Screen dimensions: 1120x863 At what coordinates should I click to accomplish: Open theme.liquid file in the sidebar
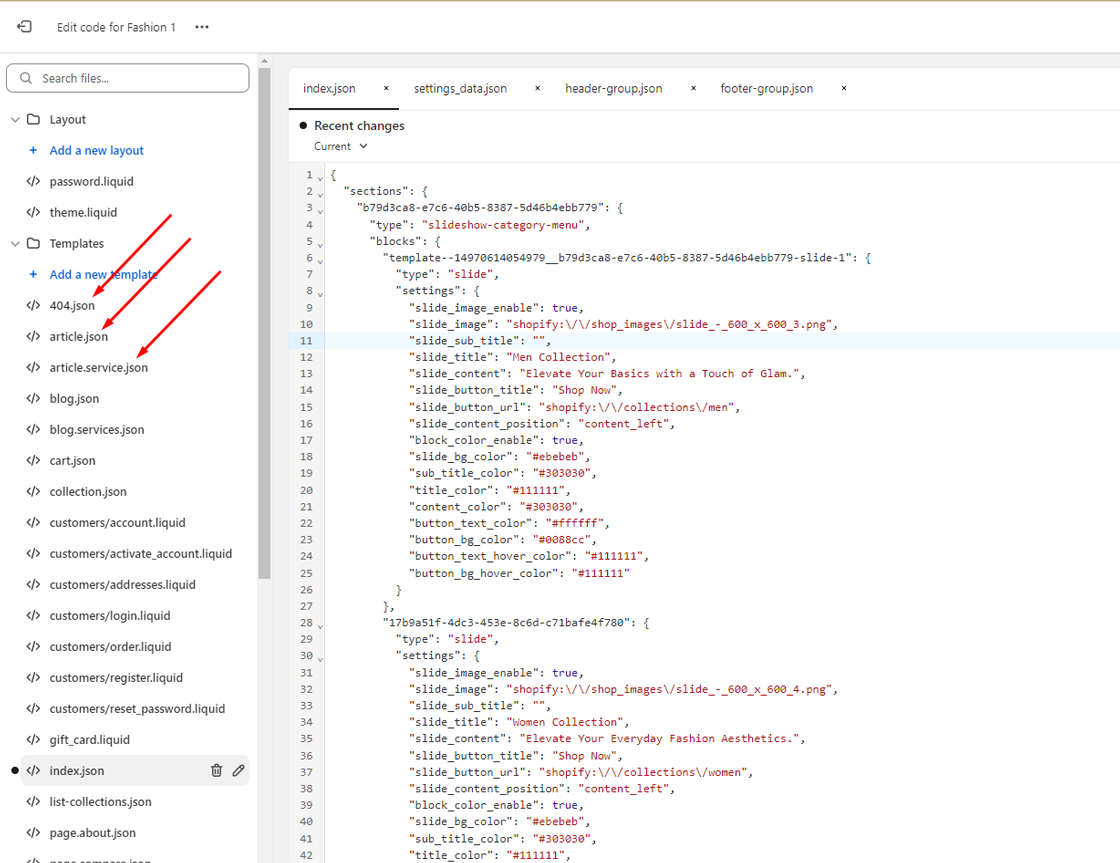click(83, 213)
